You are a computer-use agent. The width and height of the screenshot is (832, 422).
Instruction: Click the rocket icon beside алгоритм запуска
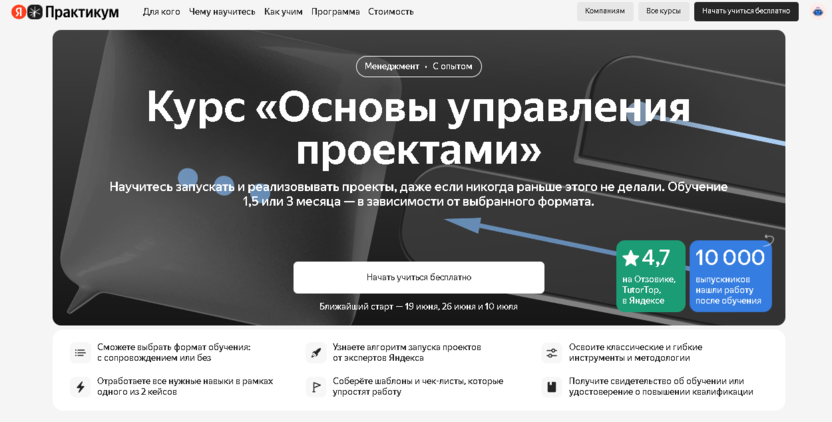[316, 353]
